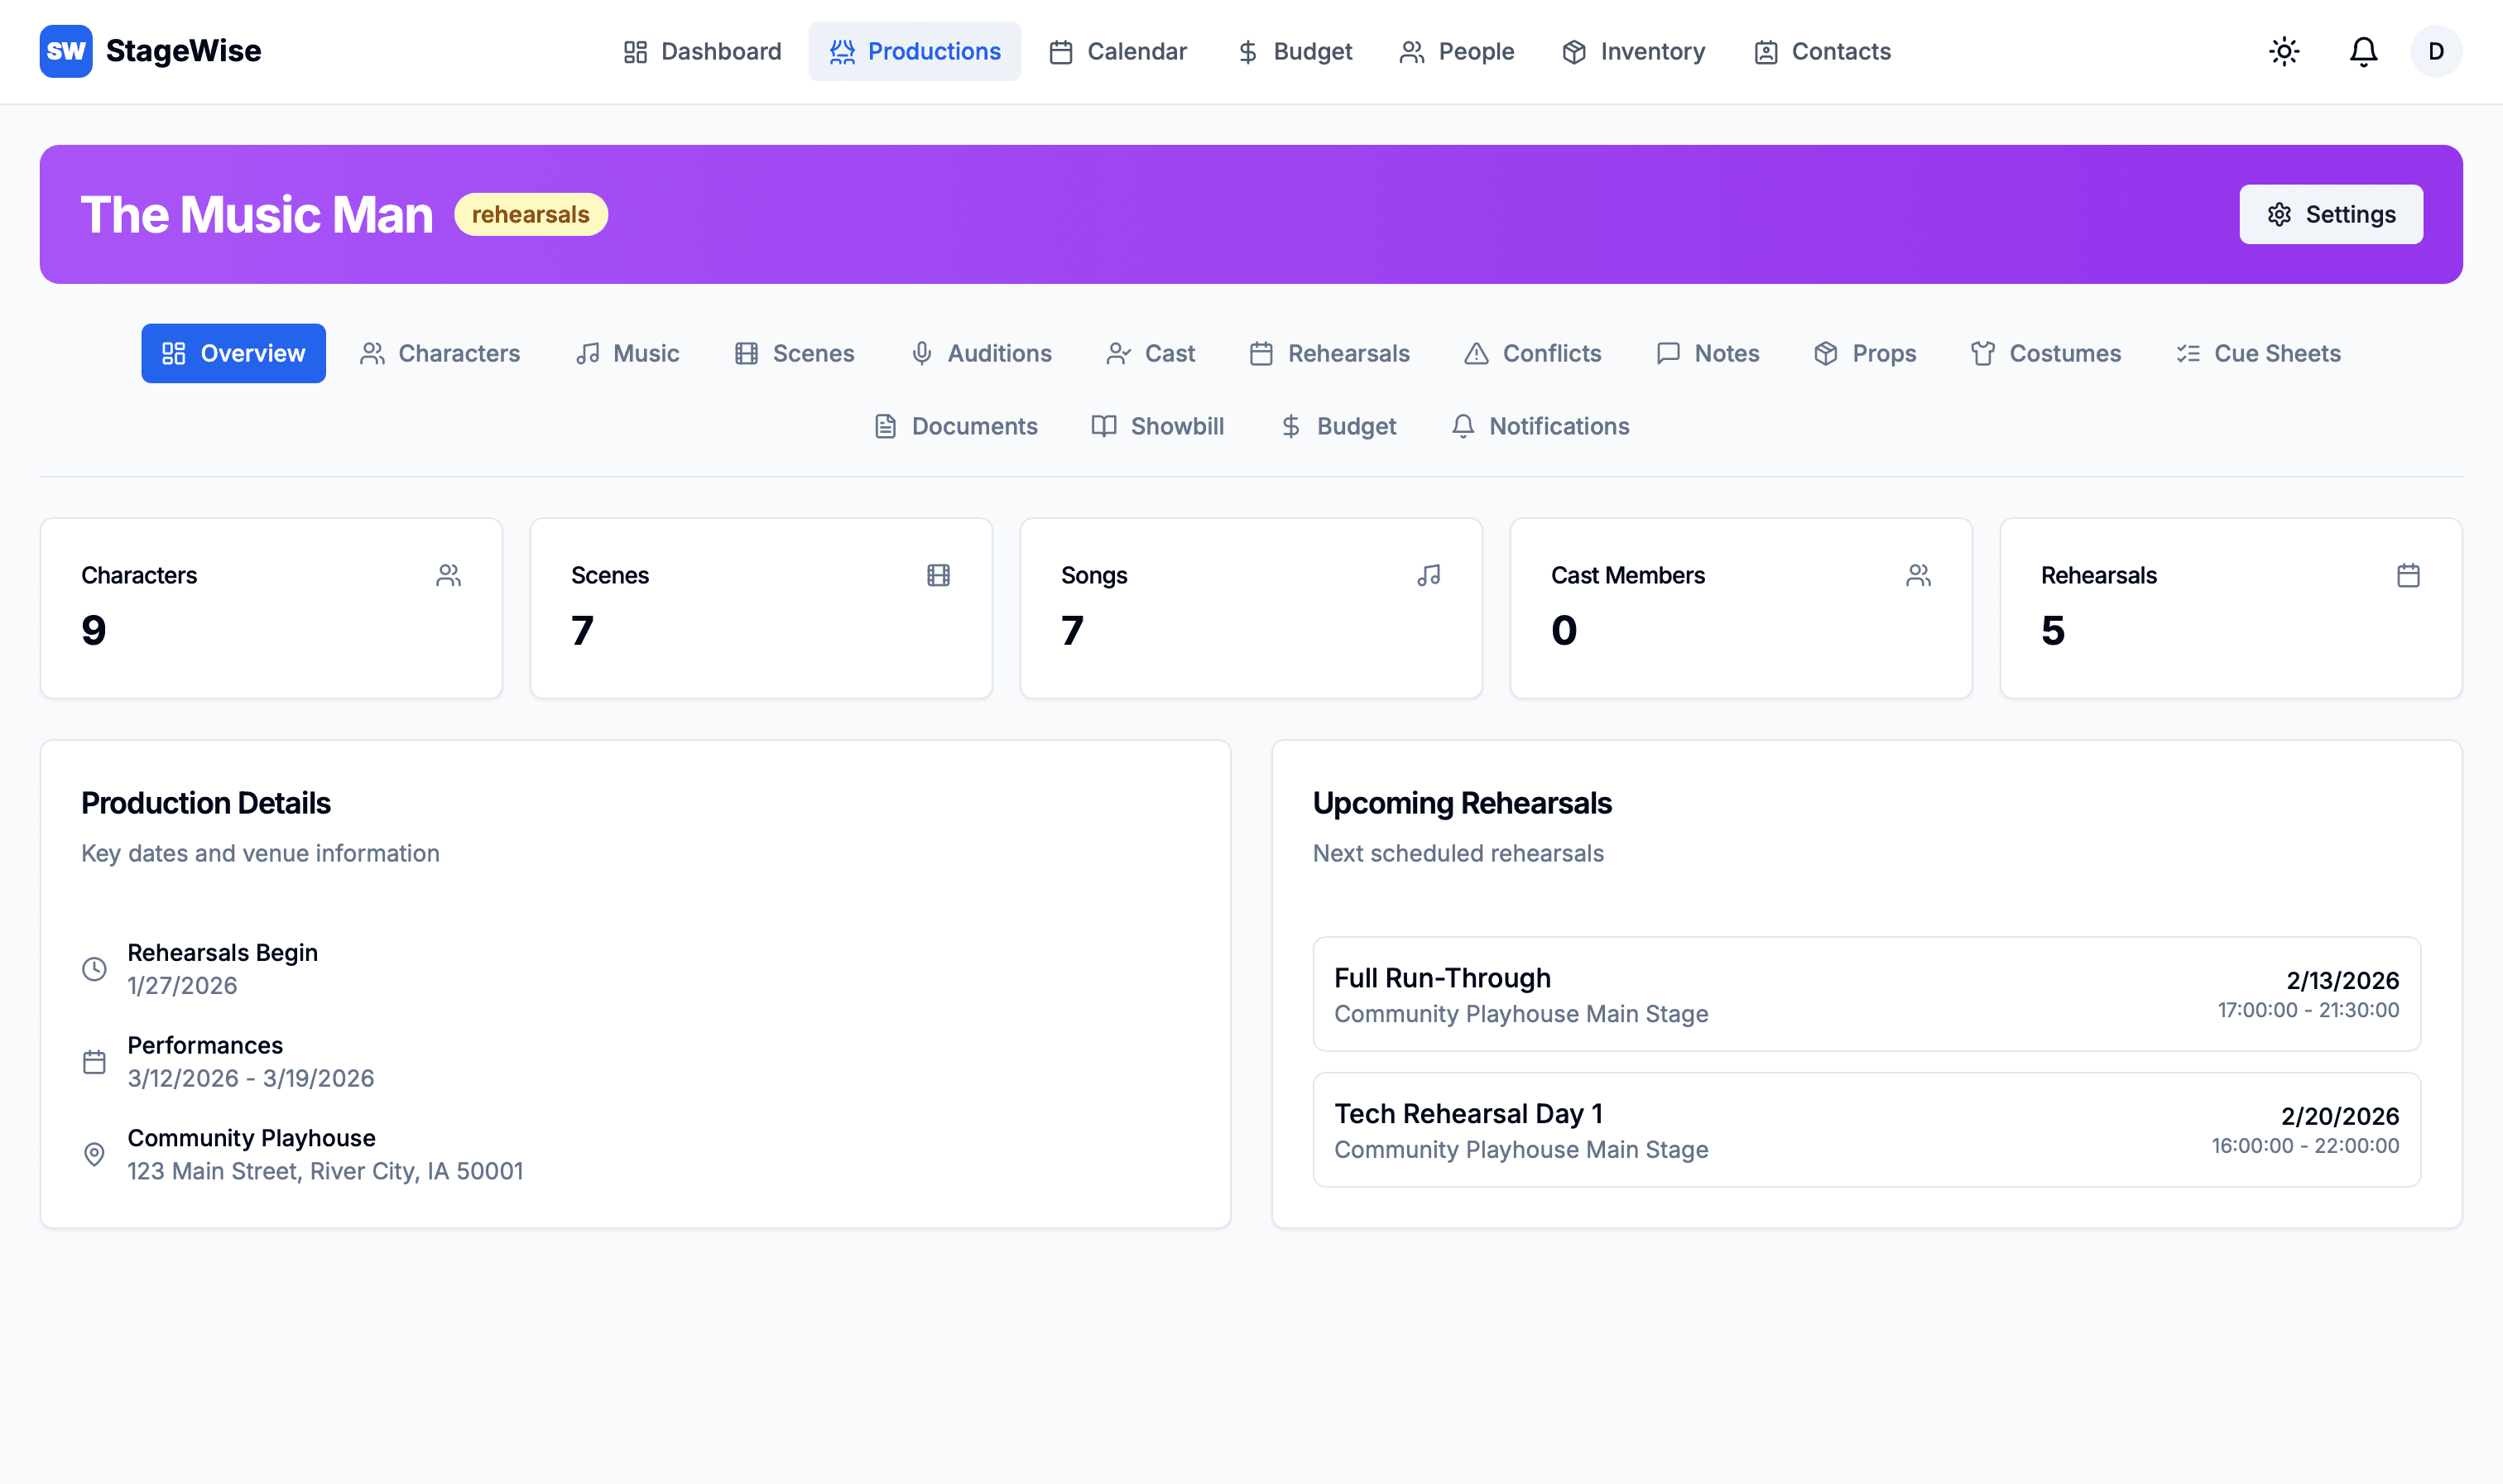Click the Songs card music note icon
This screenshot has height=1484, width=2503.
tap(1428, 575)
